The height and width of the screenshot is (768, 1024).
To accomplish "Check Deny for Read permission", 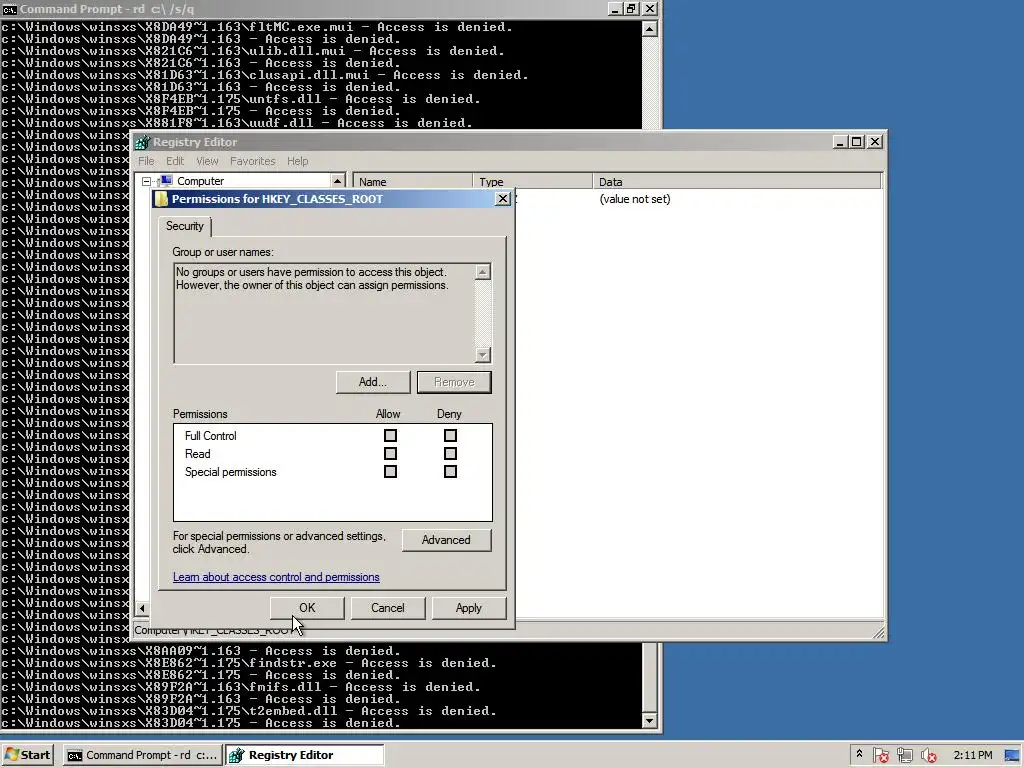I will click(x=450, y=453).
